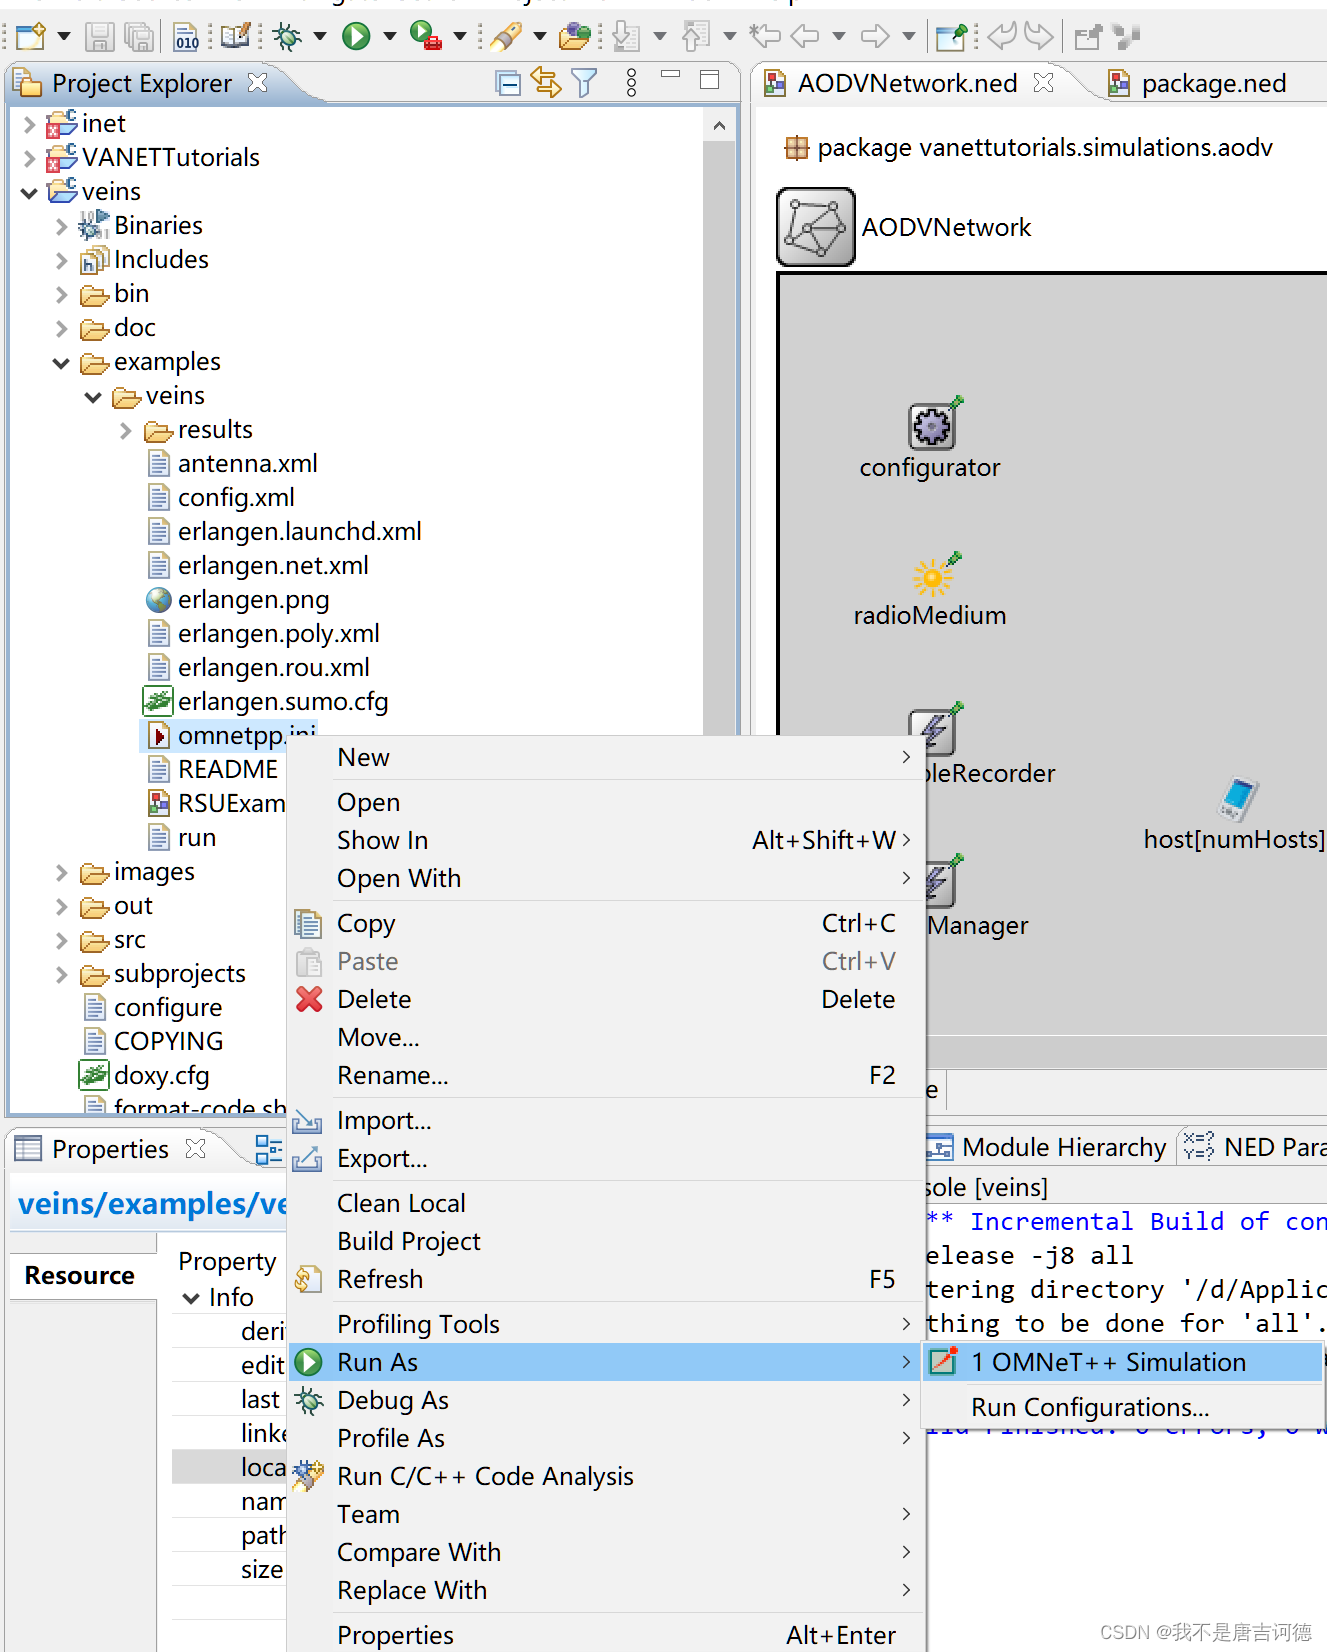Image resolution: width=1327 pixels, height=1652 pixels.
Task: Toggle Link with Editor in Project Explorer
Action: click(546, 82)
